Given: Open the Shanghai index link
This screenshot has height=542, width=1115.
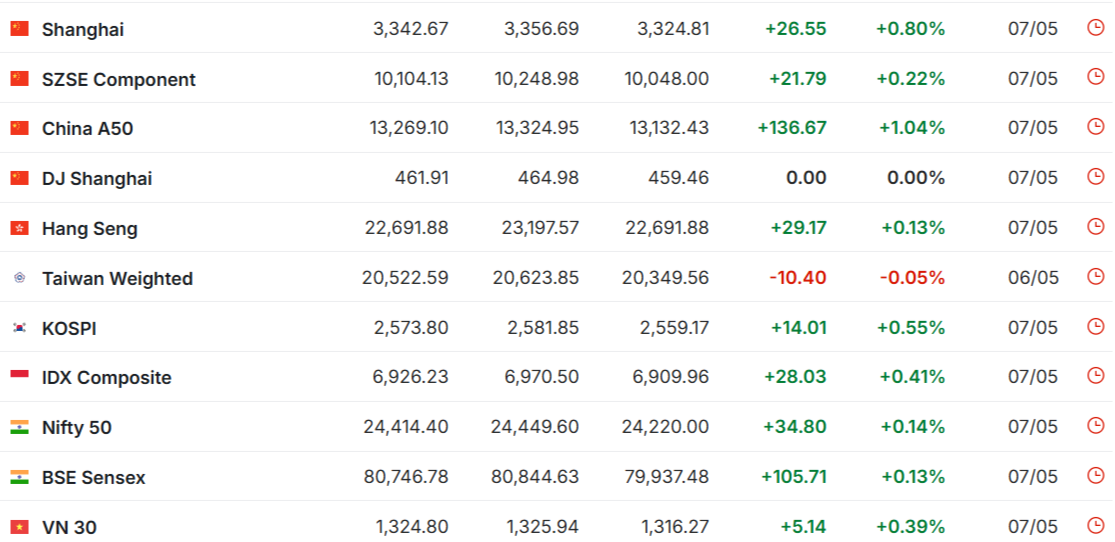Looking at the screenshot, I should click(x=82, y=29).
